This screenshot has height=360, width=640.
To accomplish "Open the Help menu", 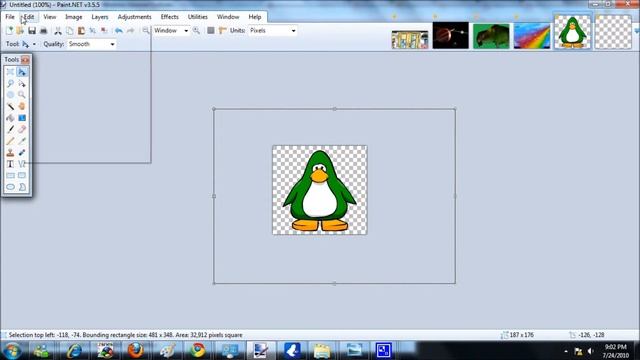I will [255, 17].
